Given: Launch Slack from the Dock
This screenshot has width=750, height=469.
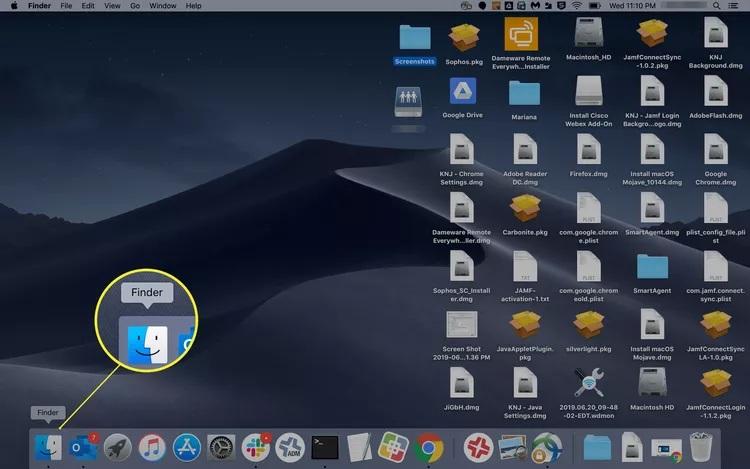Looking at the screenshot, I should coord(256,446).
